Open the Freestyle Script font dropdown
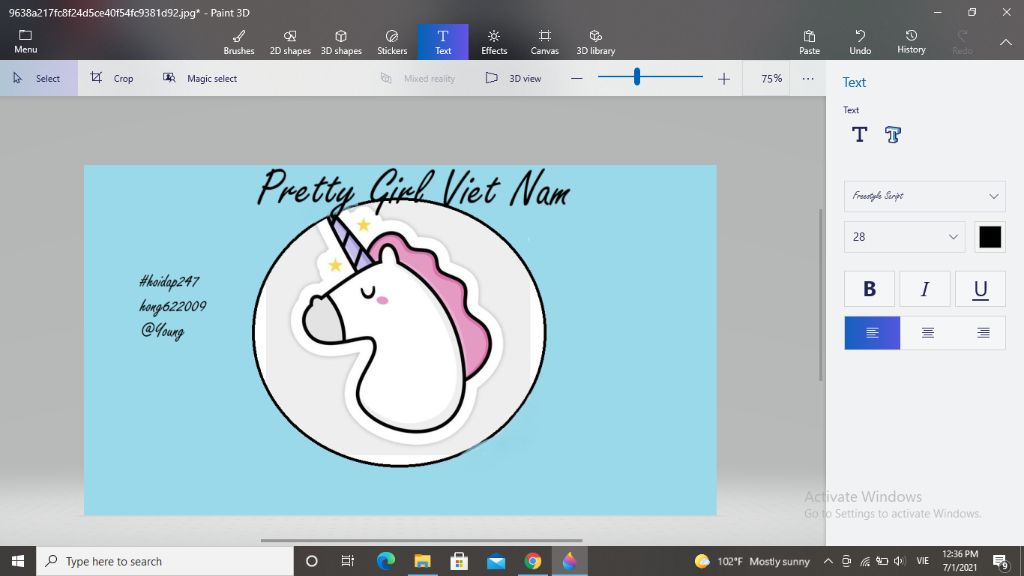This screenshot has width=1024, height=576. (925, 196)
